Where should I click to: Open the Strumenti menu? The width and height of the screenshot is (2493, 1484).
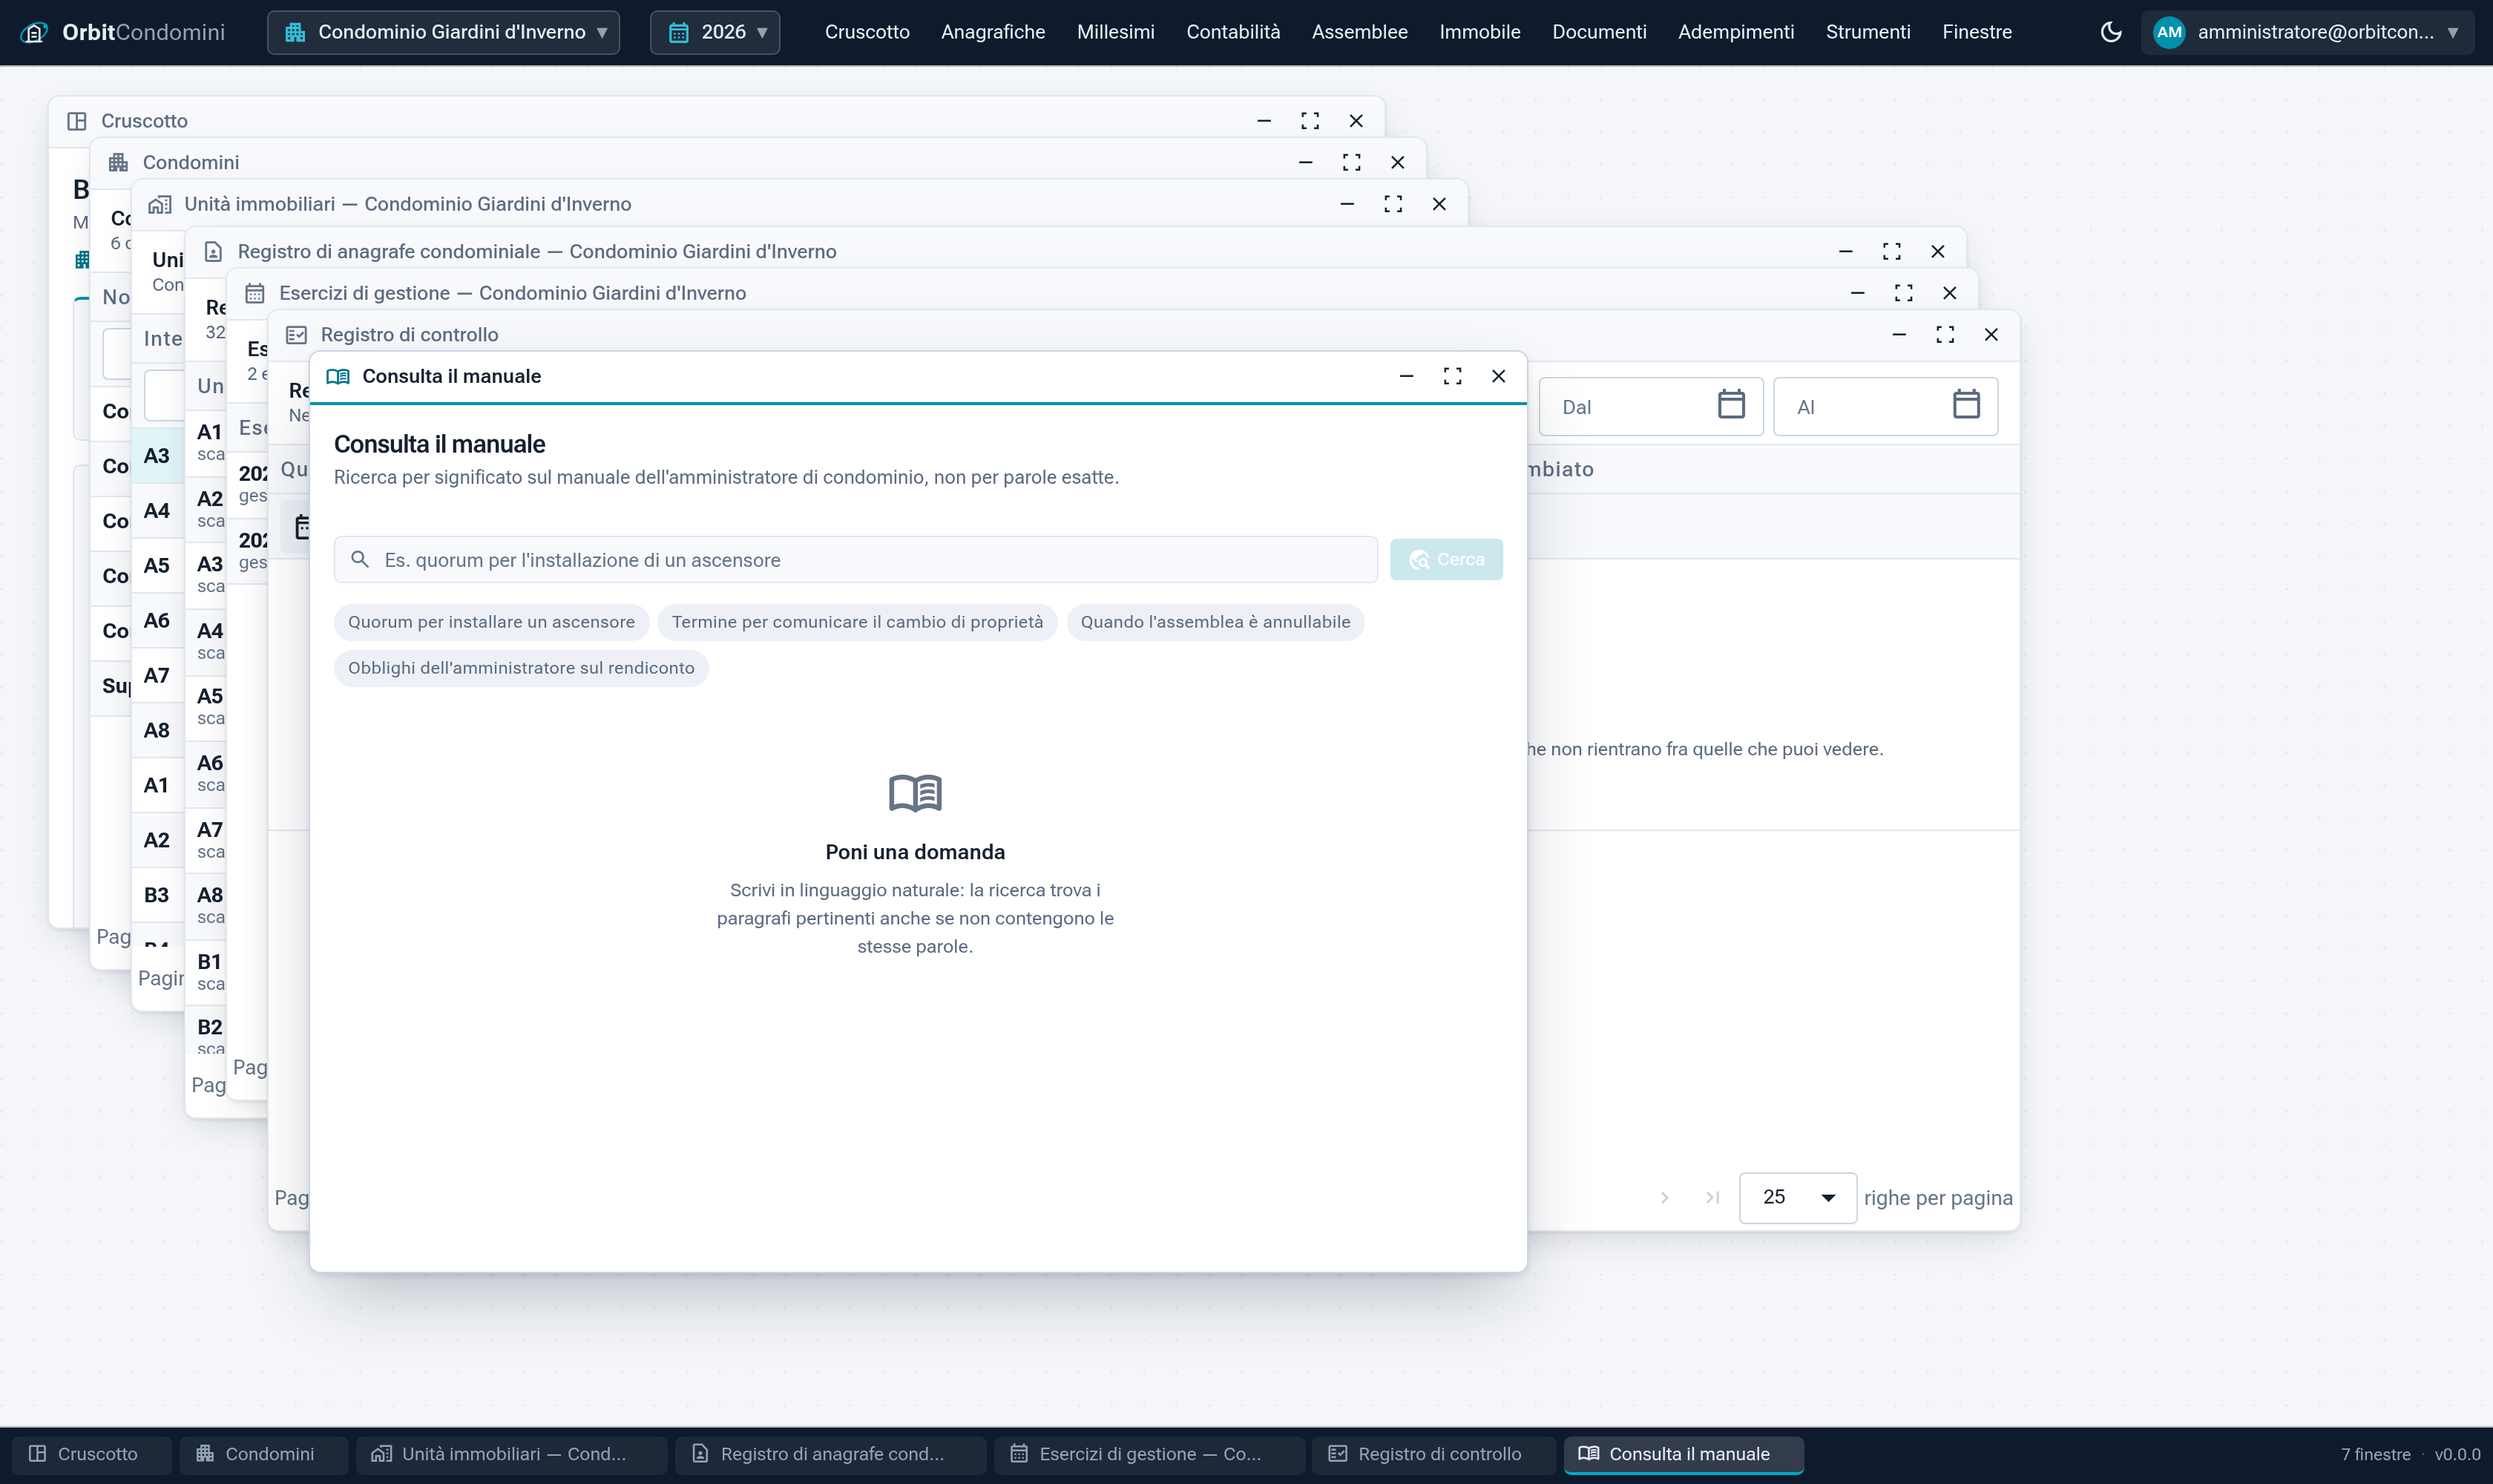[1868, 32]
